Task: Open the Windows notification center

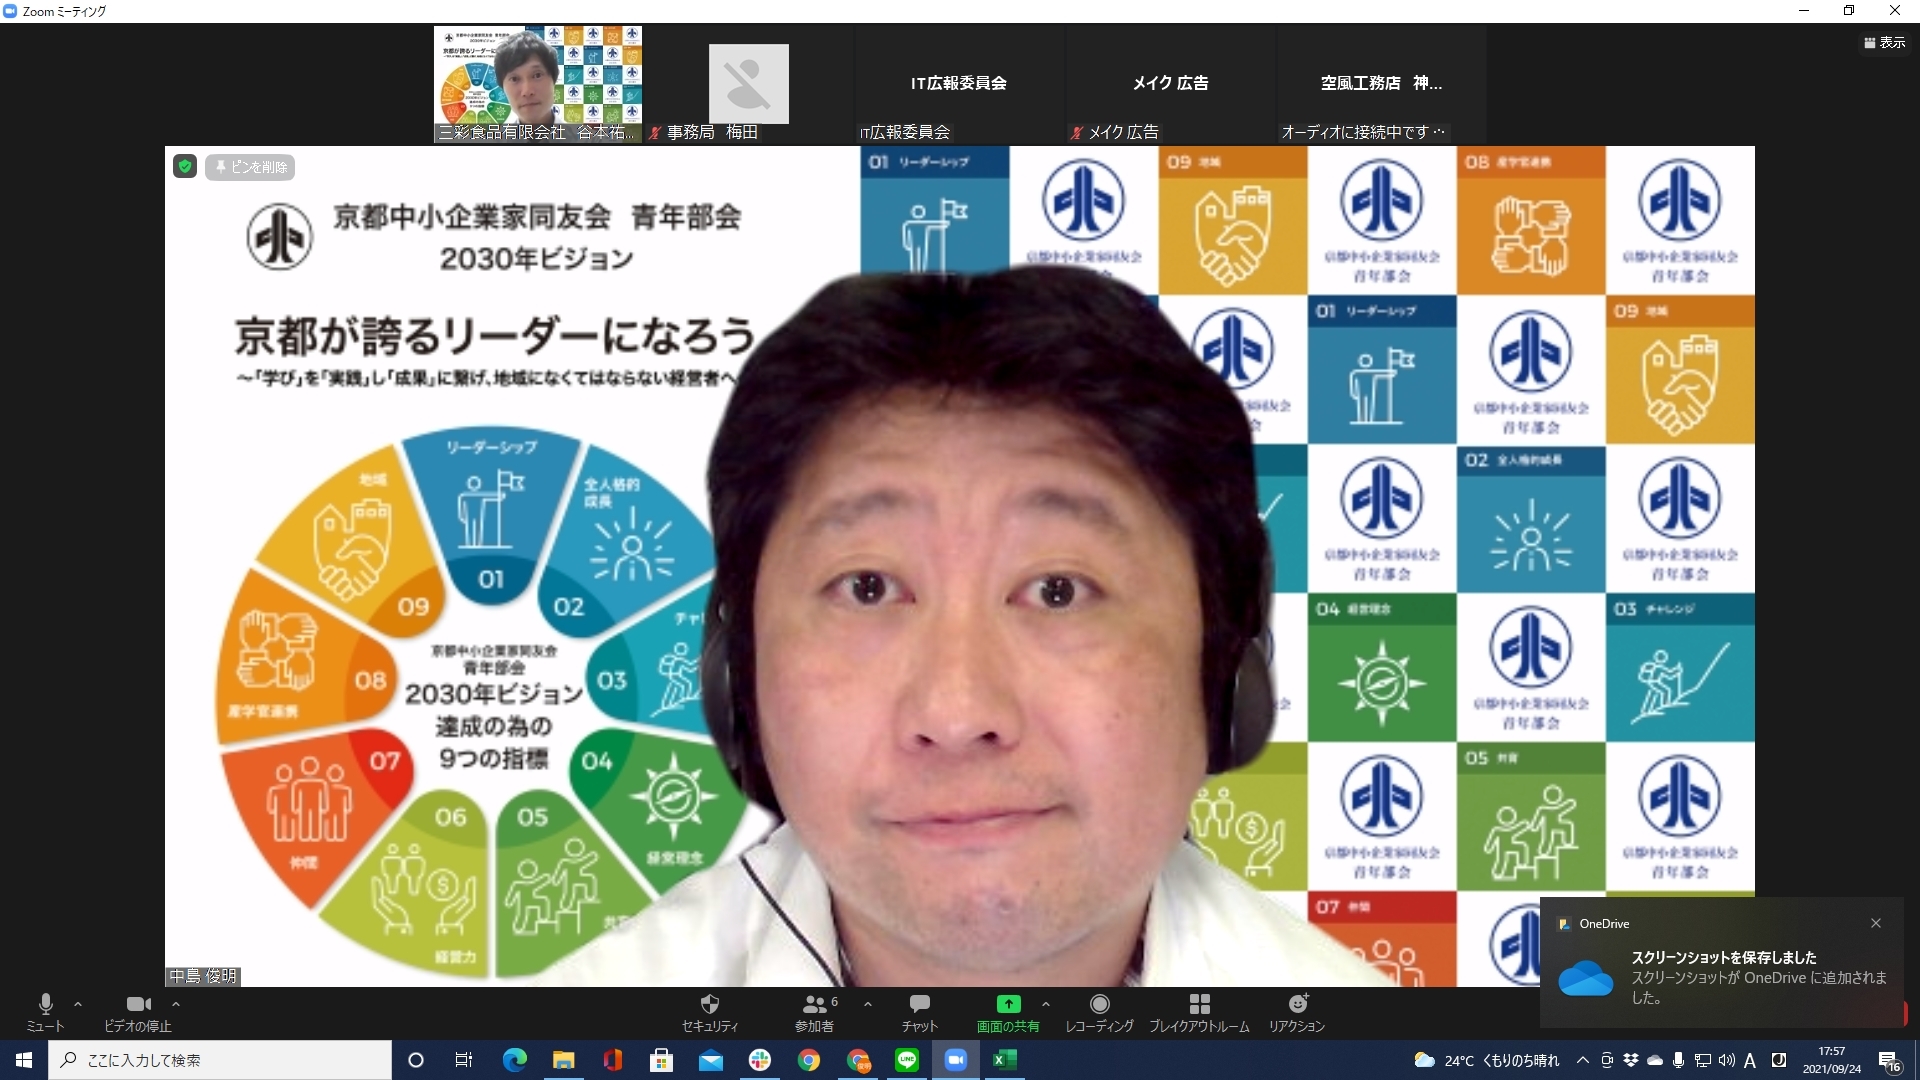Action: click(1890, 1061)
